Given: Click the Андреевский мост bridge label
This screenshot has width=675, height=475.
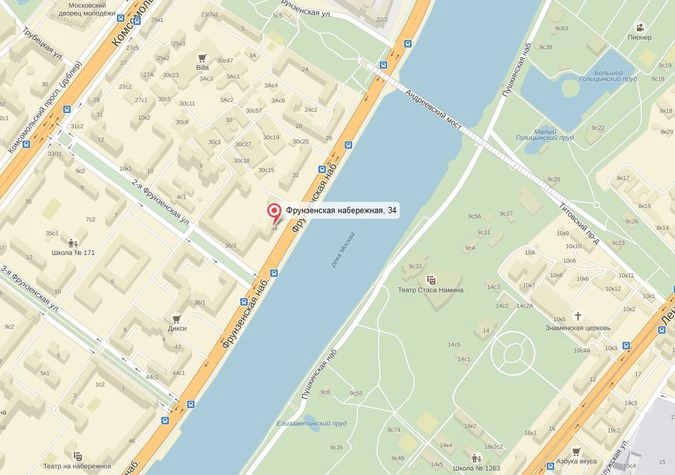Looking at the screenshot, I should click(433, 109).
